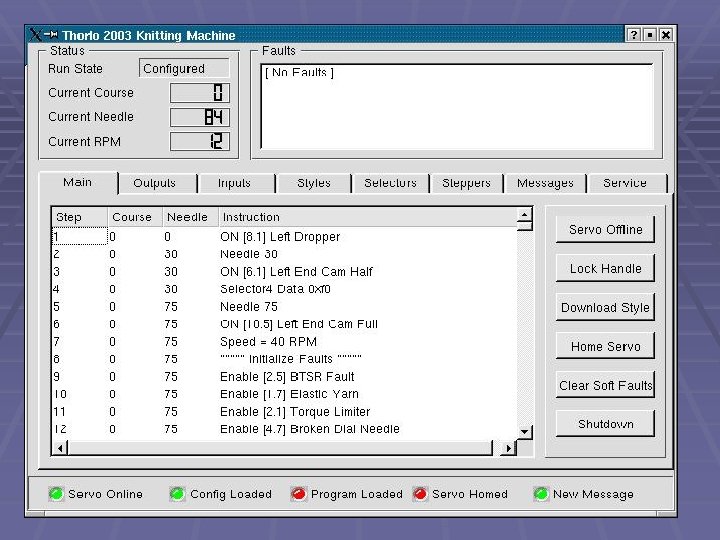The height and width of the screenshot is (540, 720).
Task: Click the Download Style button
Action: coord(605,308)
